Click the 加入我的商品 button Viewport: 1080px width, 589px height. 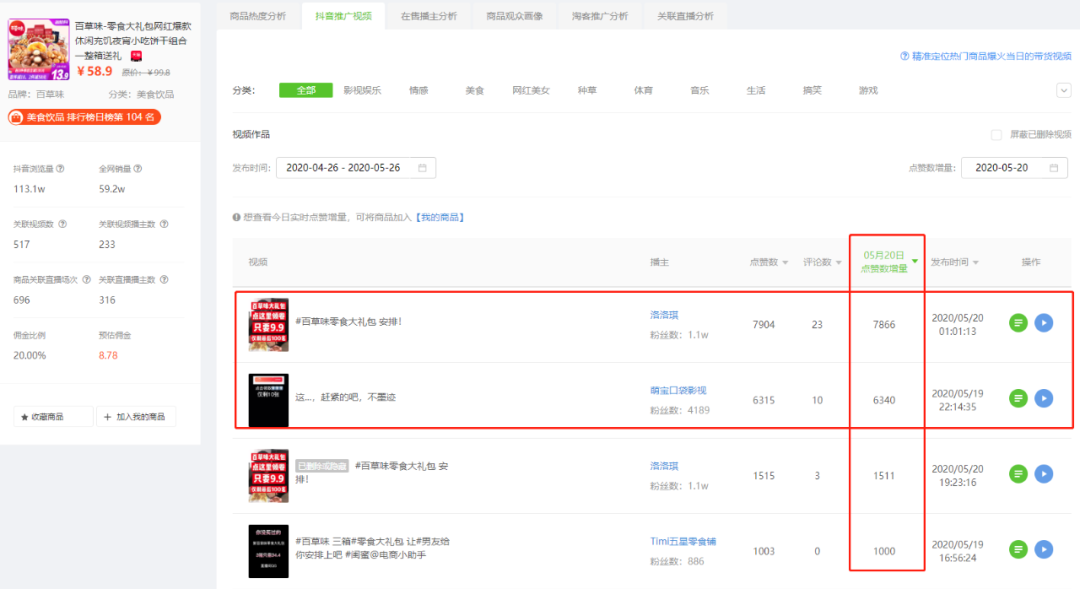click(136, 417)
